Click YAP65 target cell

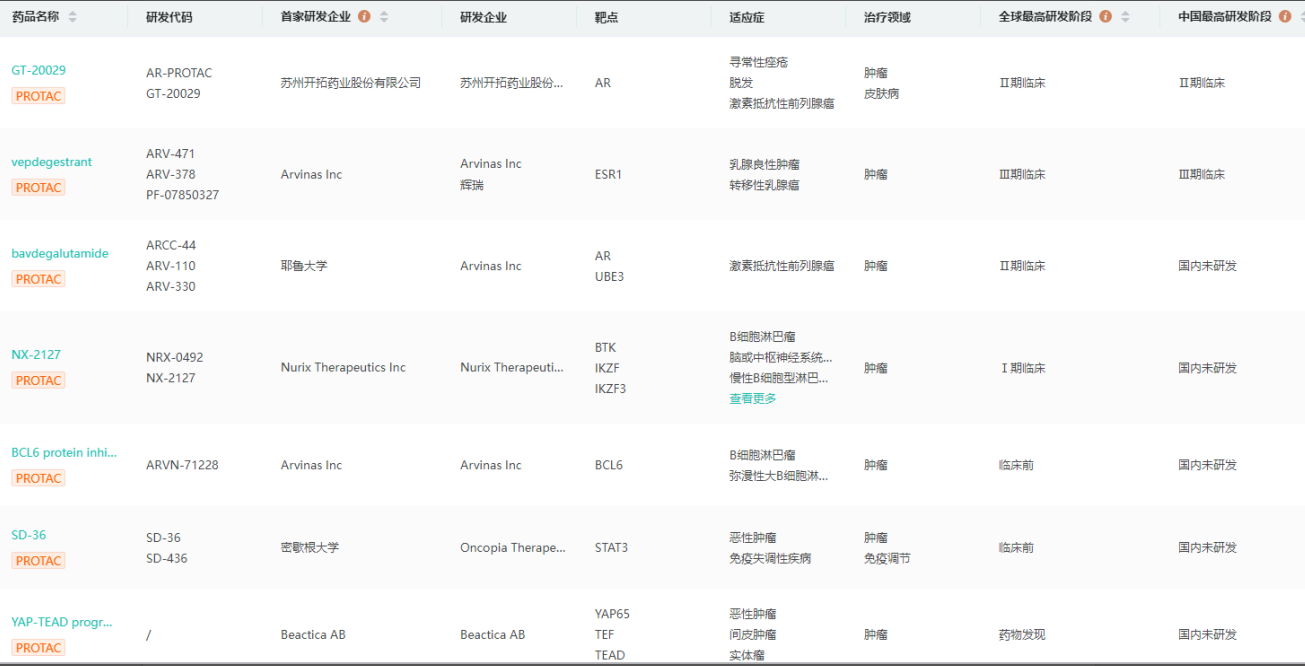(612, 614)
